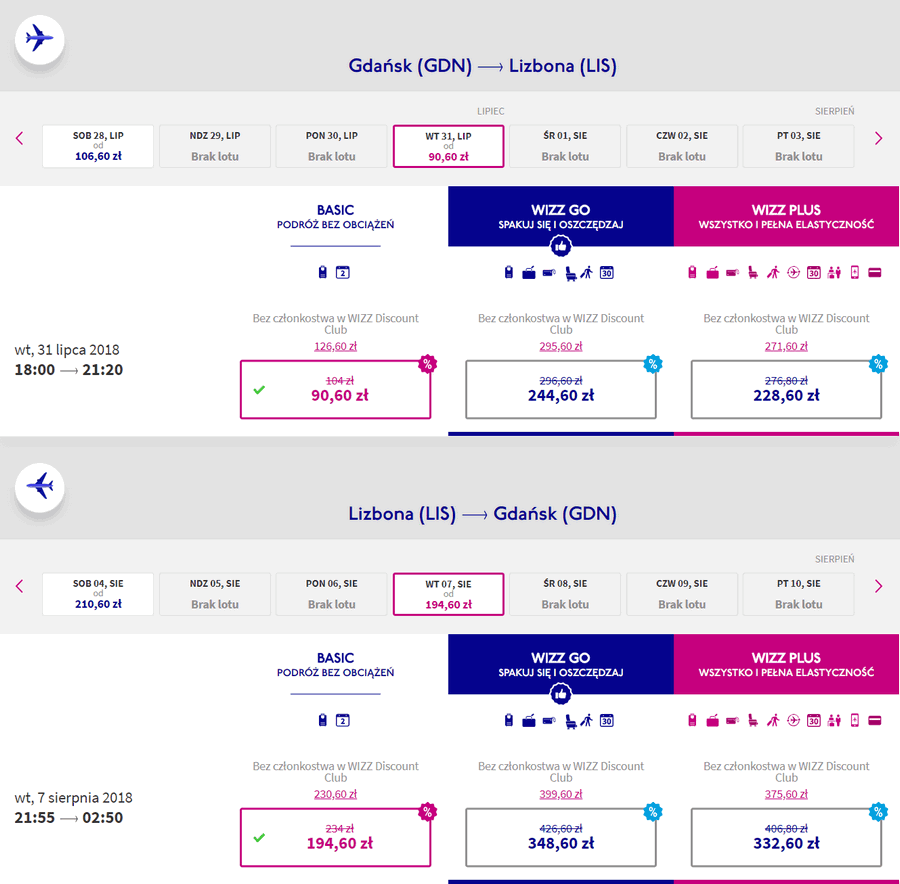Screen dimensions: 900x884
Task: Click the non-member price 126,60 zł link
Action: (335, 346)
